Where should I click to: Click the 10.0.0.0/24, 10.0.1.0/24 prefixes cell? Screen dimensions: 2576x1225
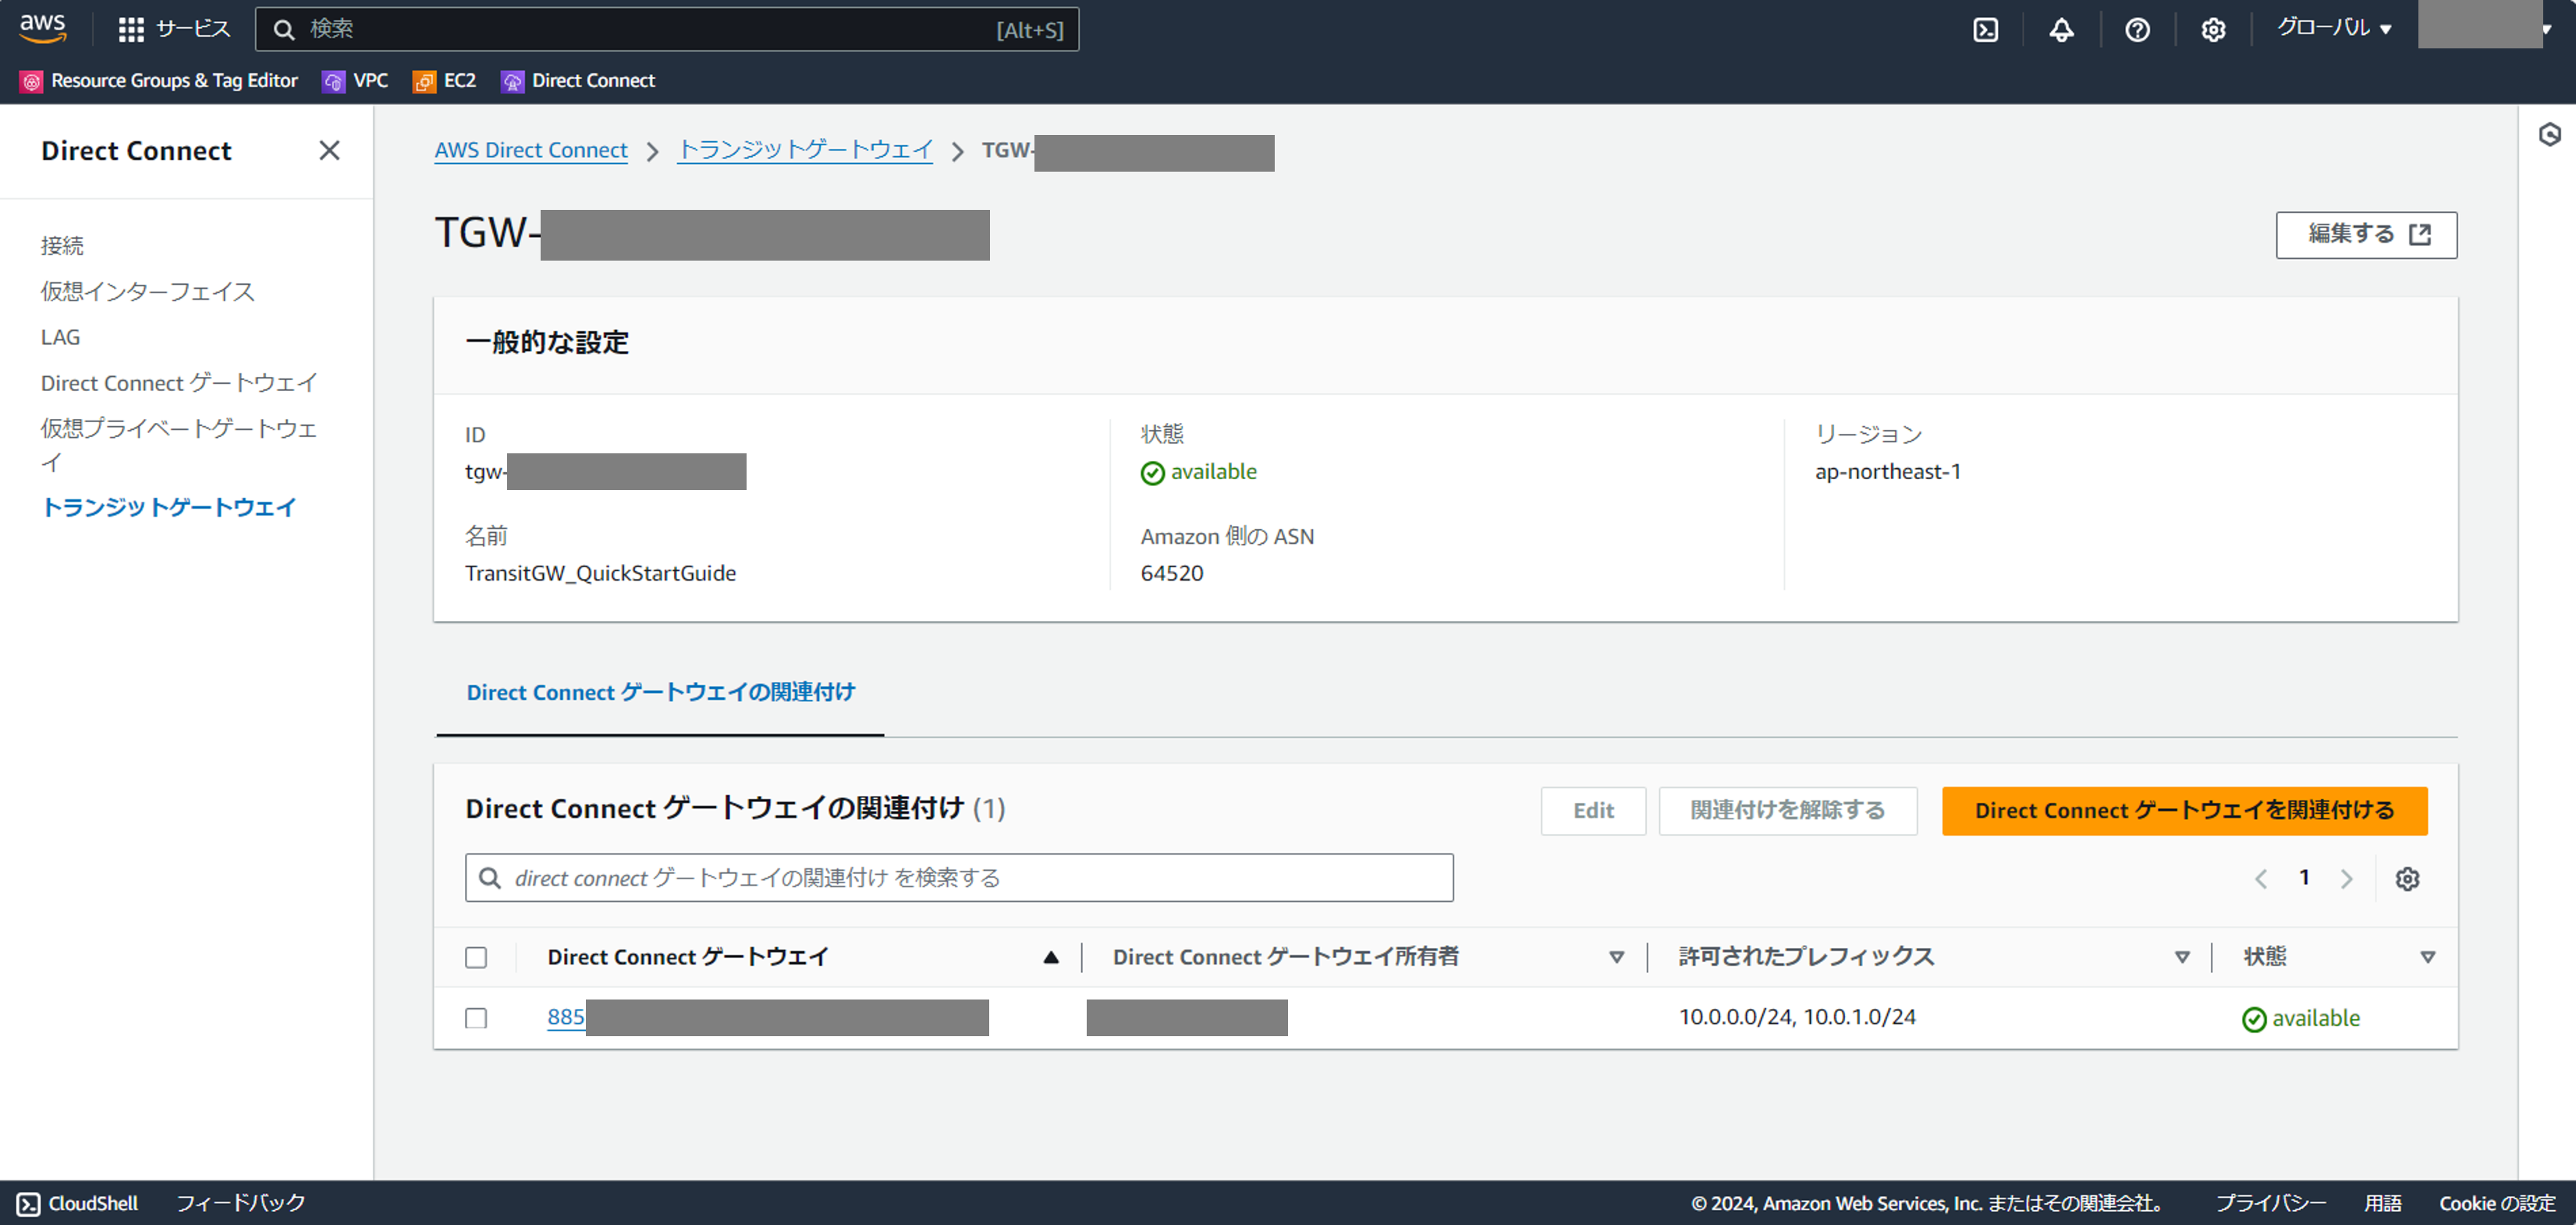click(1797, 1017)
